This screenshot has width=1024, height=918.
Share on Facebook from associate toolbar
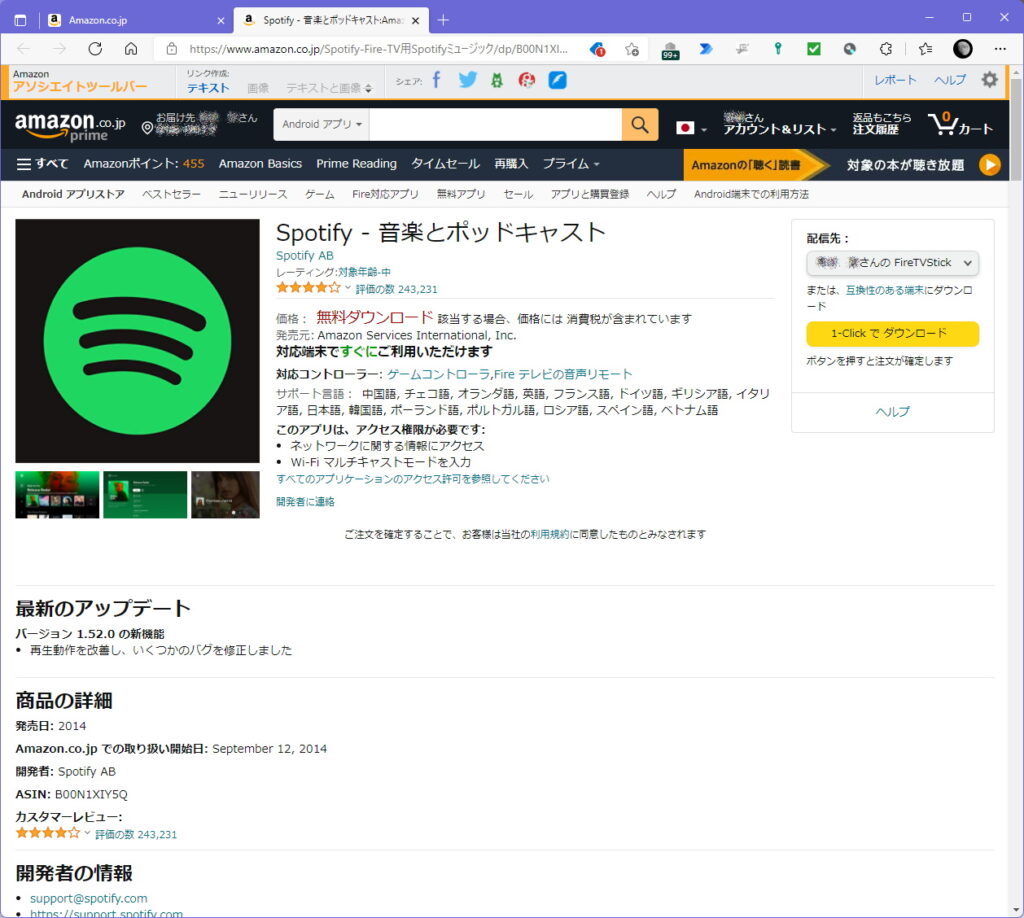coord(436,80)
